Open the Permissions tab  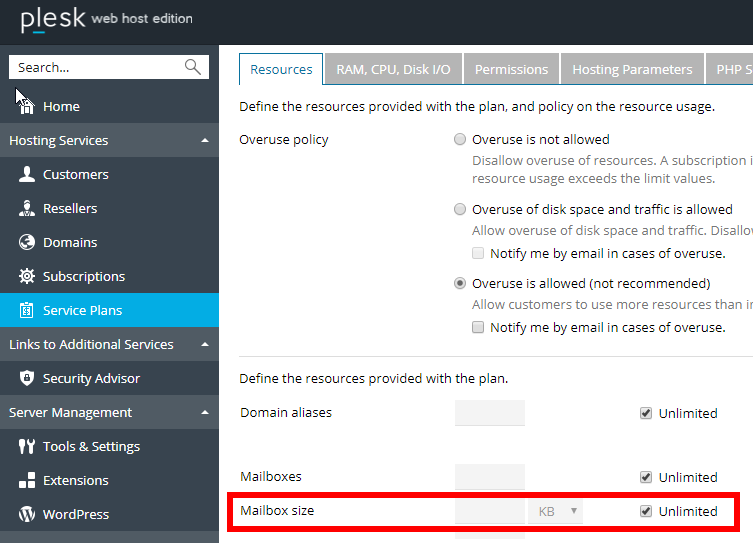tap(511, 69)
